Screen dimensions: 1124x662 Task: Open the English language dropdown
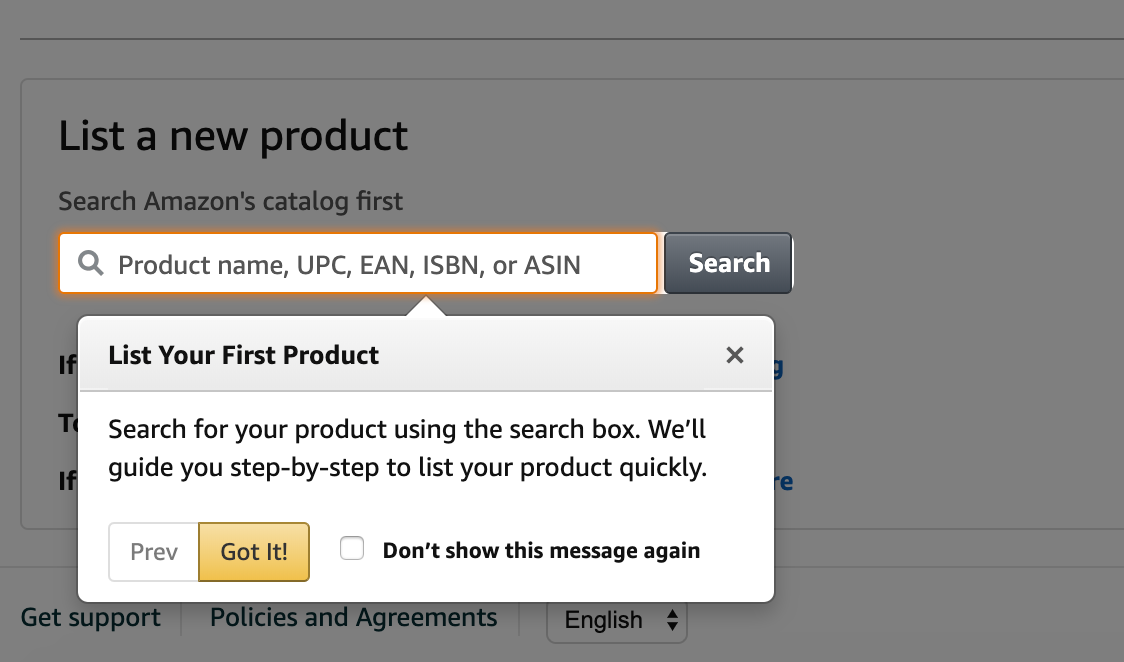616,620
